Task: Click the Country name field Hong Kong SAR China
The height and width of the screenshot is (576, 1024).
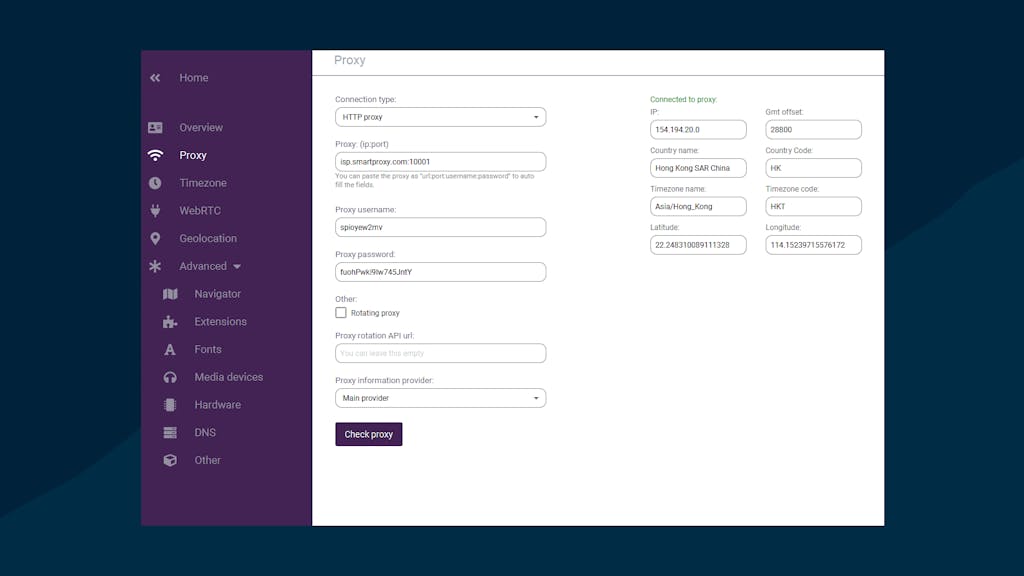Action: [x=698, y=168]
